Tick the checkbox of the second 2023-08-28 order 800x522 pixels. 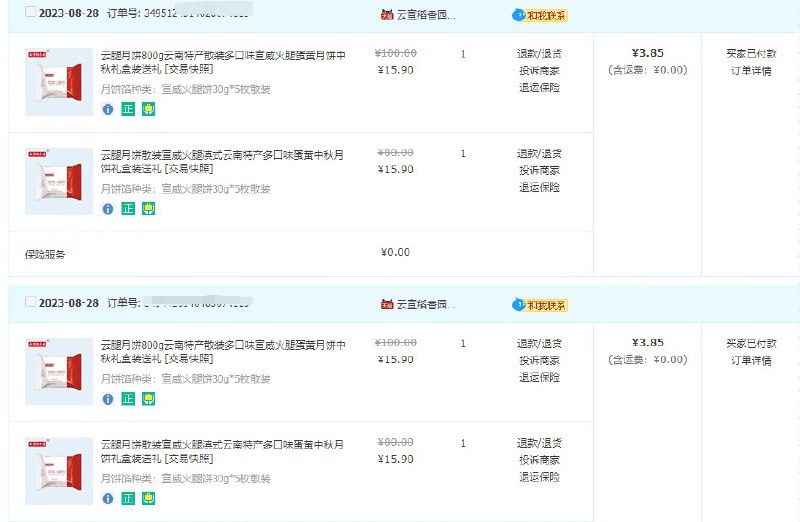(31, 302)
